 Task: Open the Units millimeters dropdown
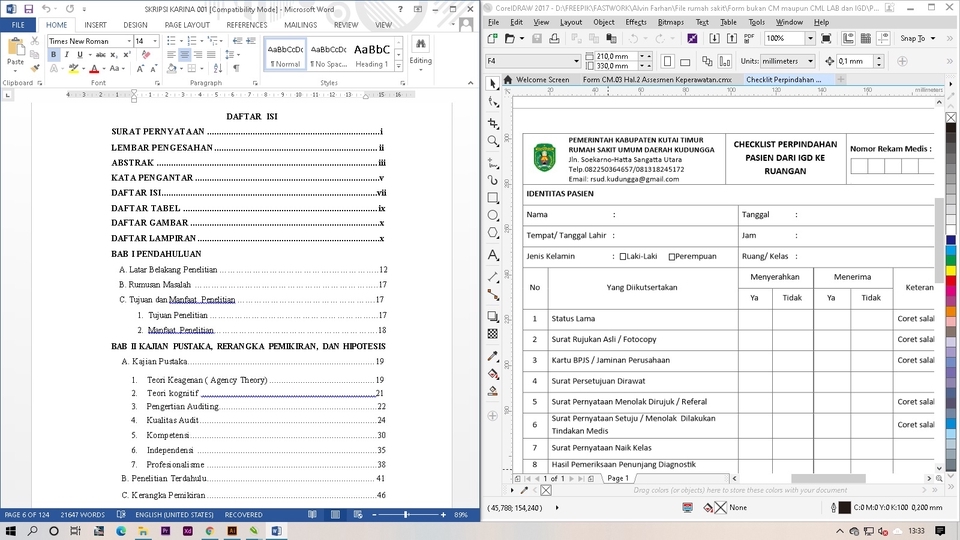811,61
